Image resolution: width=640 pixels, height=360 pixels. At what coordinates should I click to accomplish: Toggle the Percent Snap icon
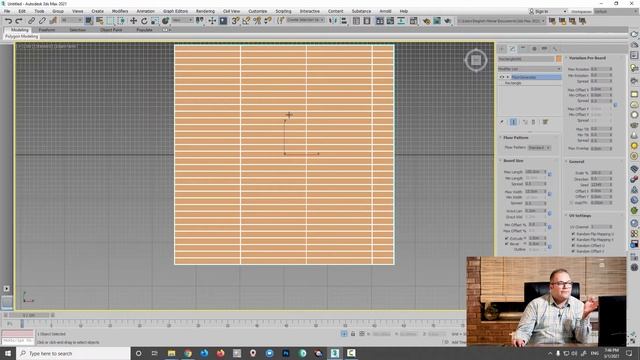pos(257,20)
